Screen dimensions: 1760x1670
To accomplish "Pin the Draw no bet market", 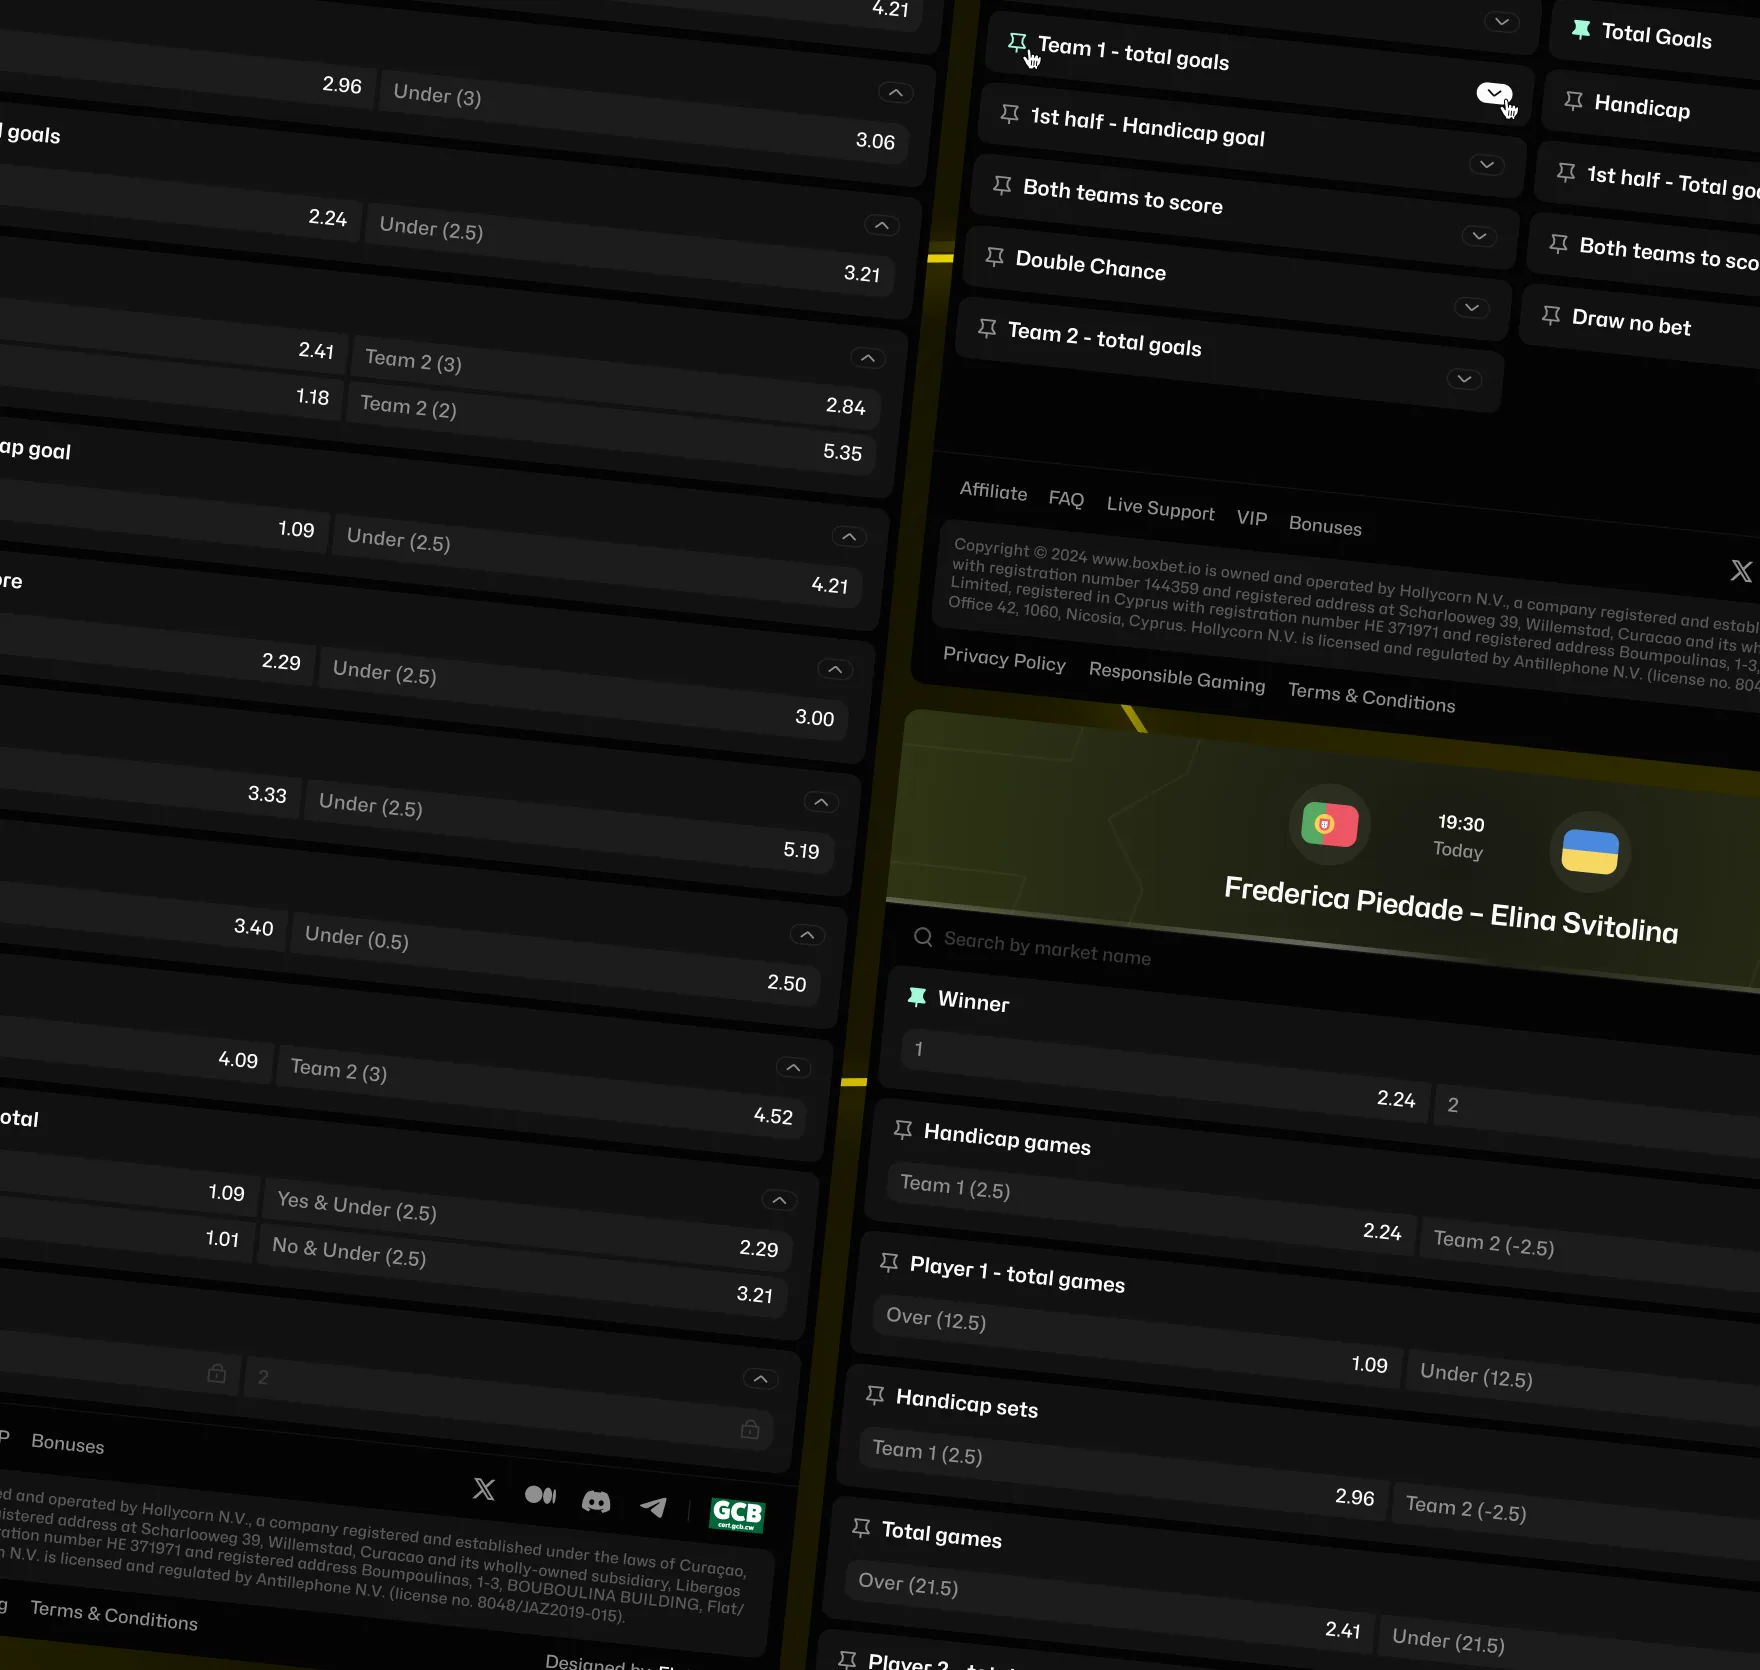I will coord(1551,315).
